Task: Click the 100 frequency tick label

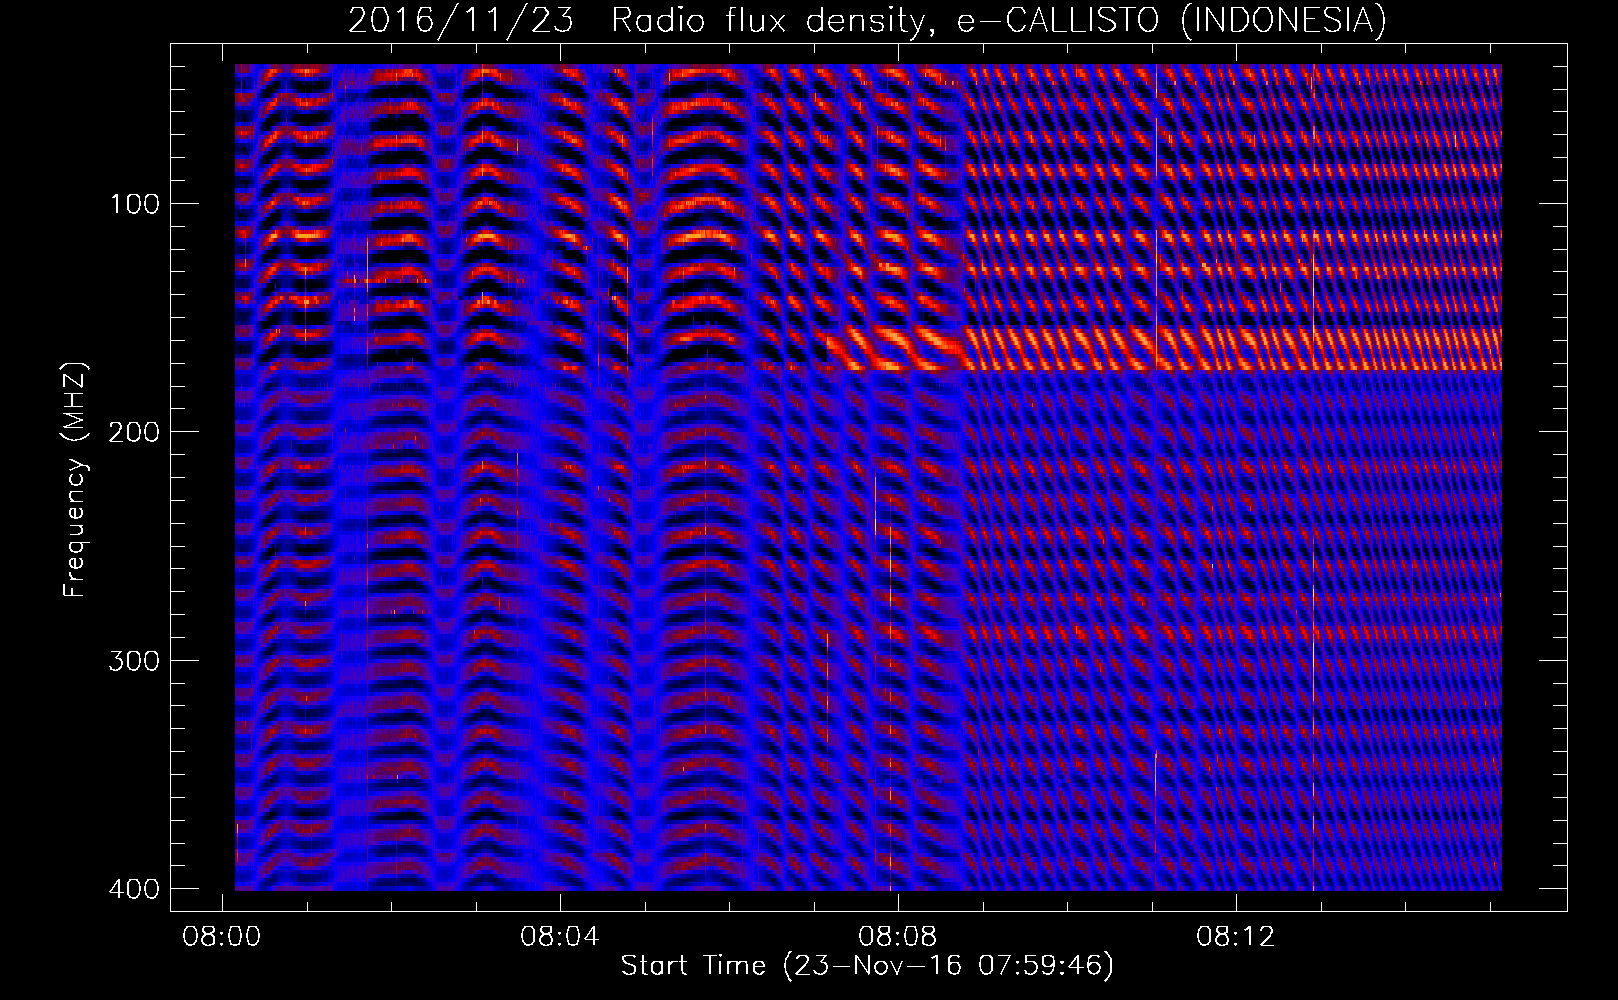Action: point(133,204)
